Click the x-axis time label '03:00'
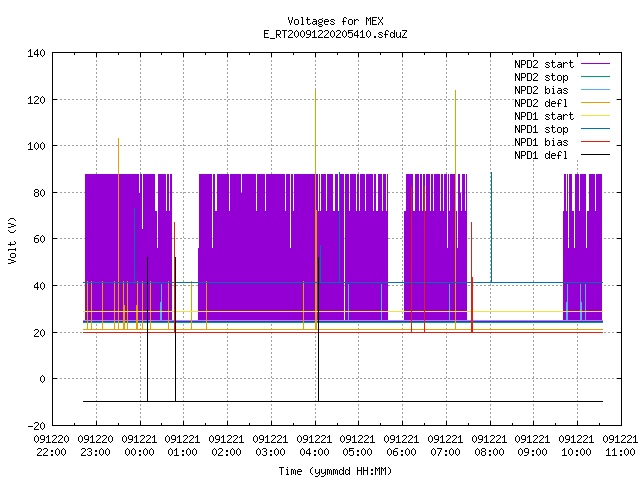 (270, 452)
